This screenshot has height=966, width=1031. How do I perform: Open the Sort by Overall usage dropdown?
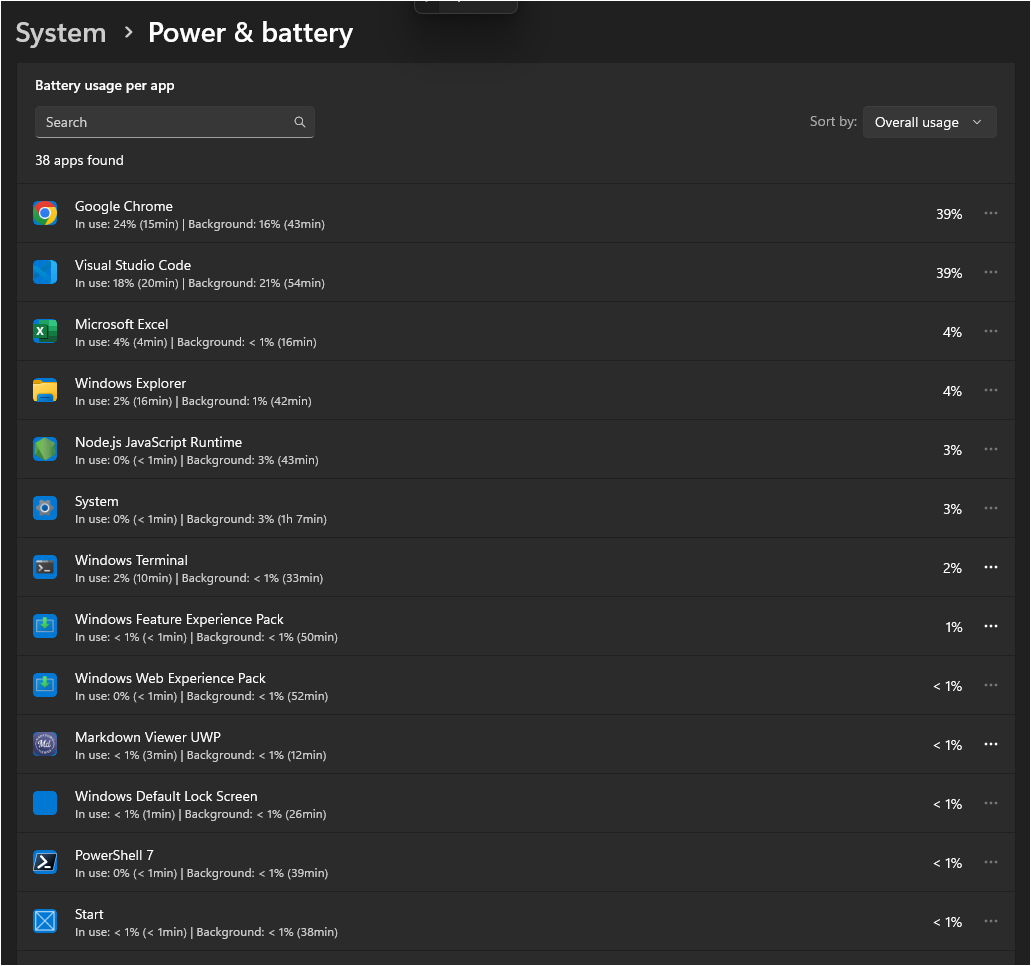pos(929,122)
